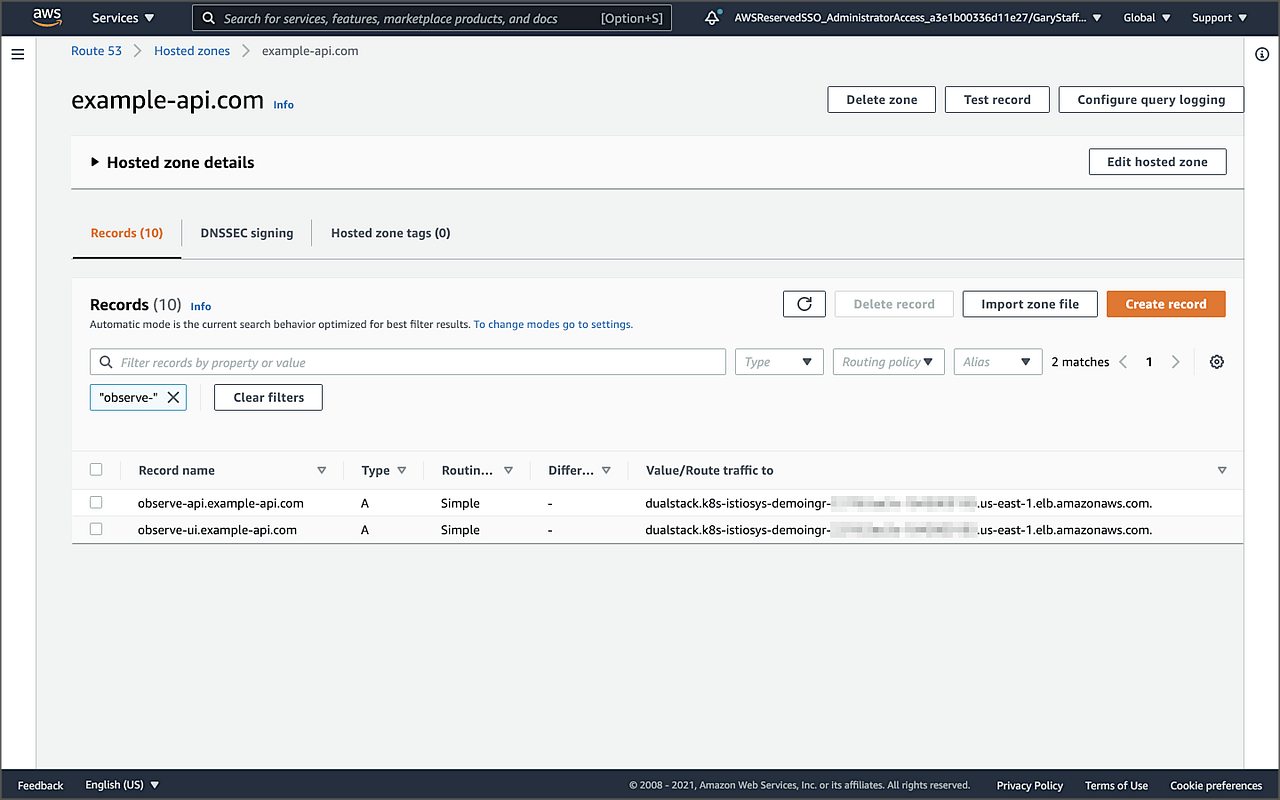1280x800 pixels.
Task: Open Info link next to example-api.com title
Action: 284,105
